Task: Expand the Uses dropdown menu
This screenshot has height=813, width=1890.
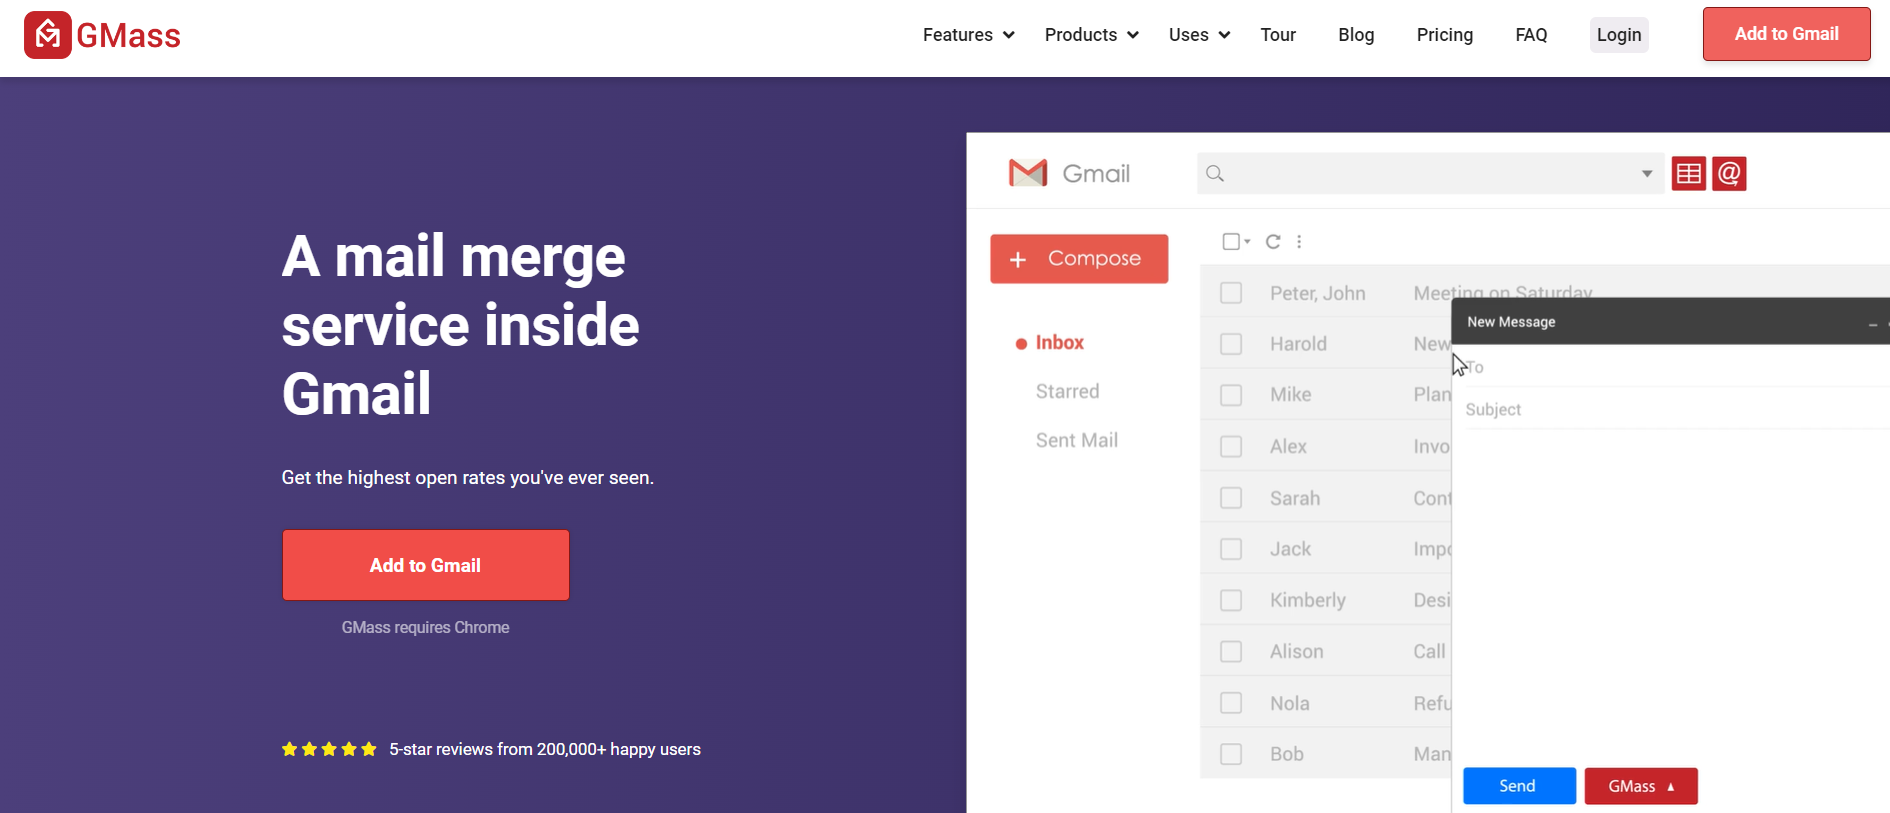Action: (x=1199, y=35)
